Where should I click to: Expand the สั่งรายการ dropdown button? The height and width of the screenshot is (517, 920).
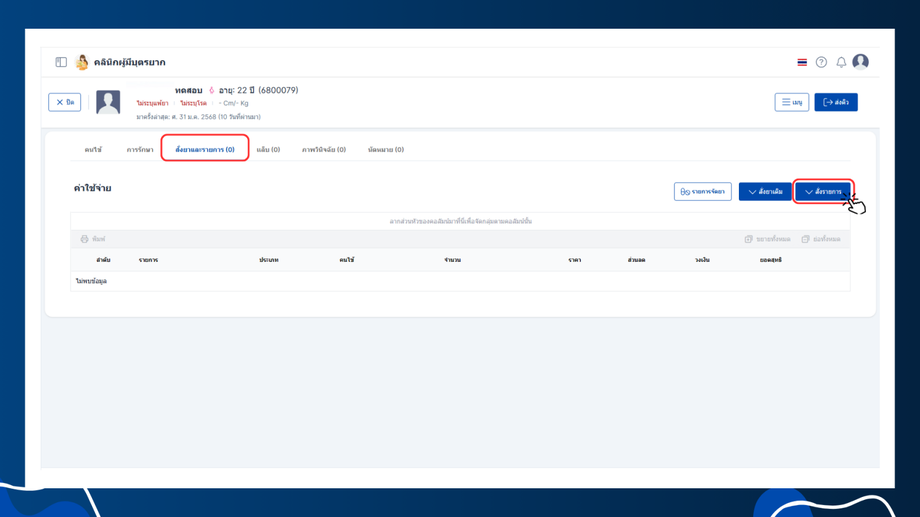(x=823, y=191)
